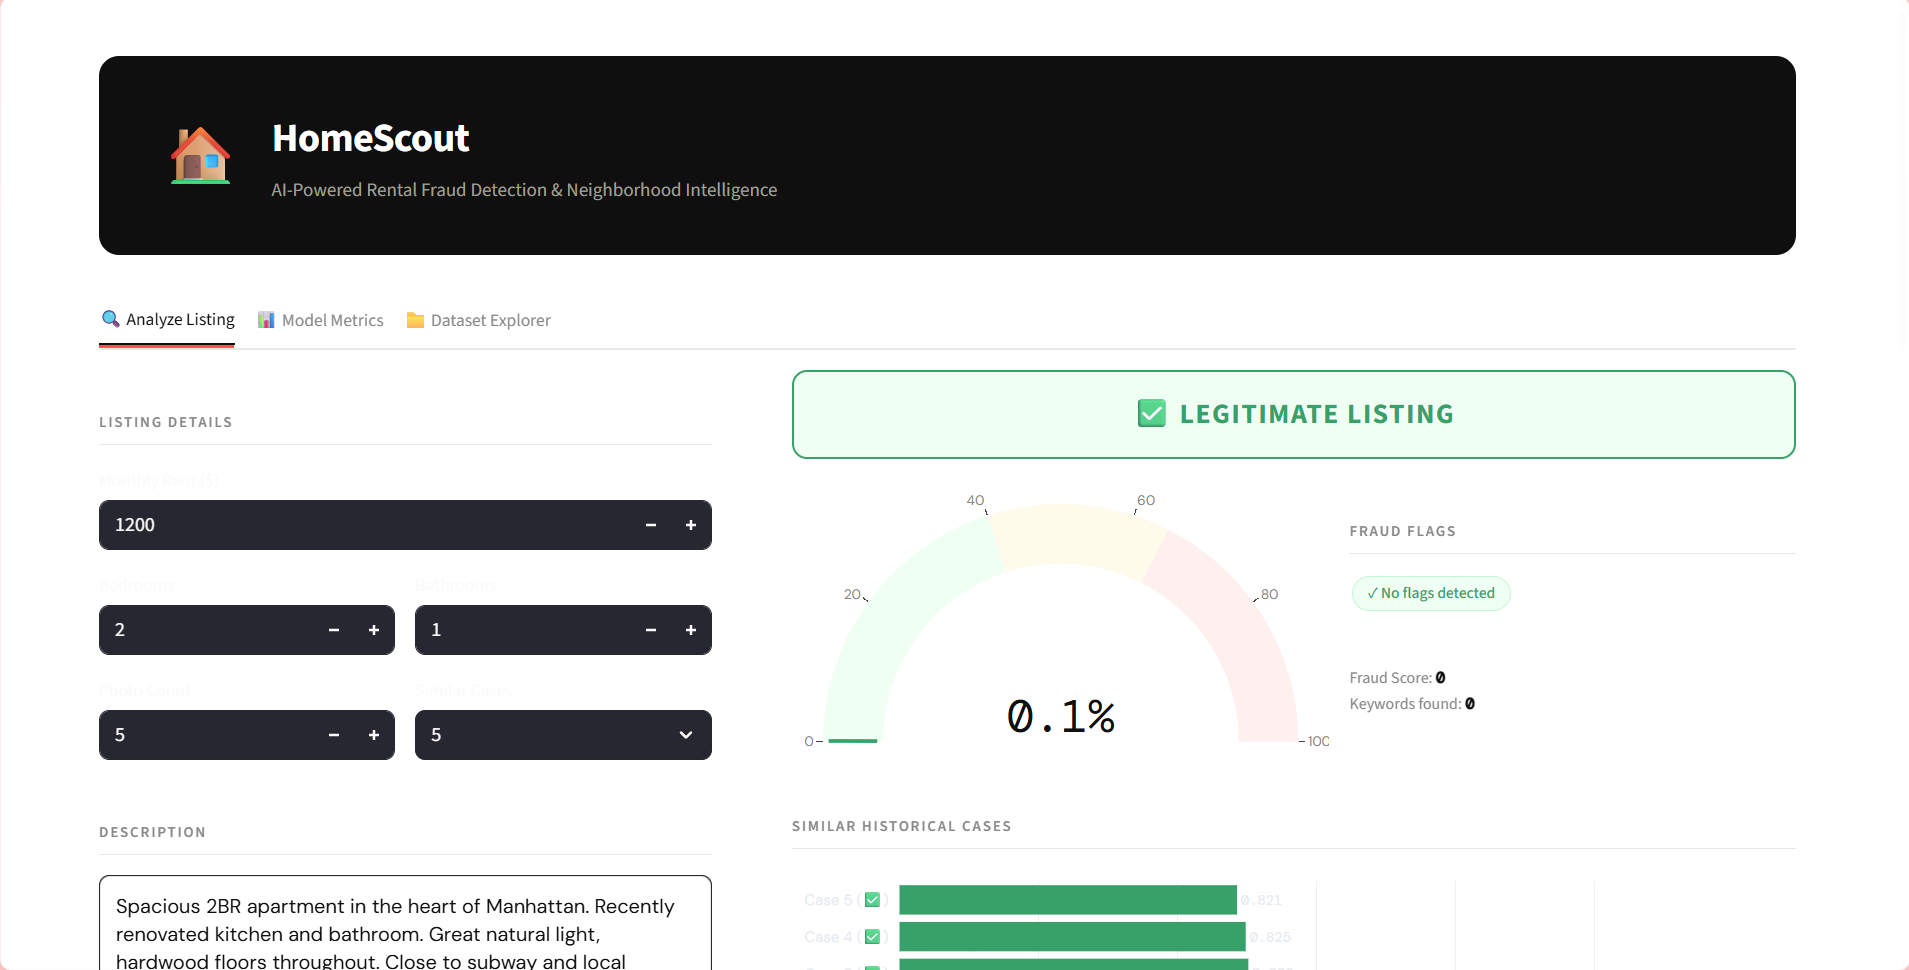1909x970 pixels.
Task: Click the bar chart icon beside Model Metrics
Action: coord(266,319)
